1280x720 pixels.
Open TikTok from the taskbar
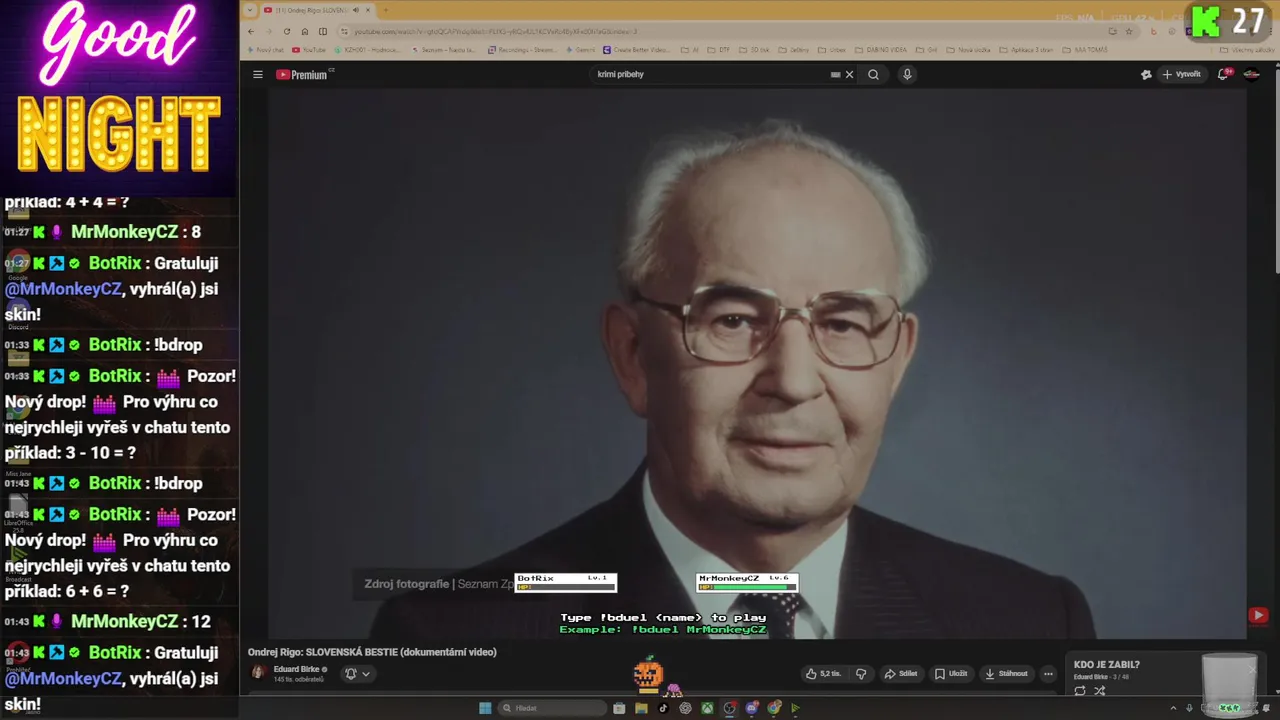pos(663,708)
